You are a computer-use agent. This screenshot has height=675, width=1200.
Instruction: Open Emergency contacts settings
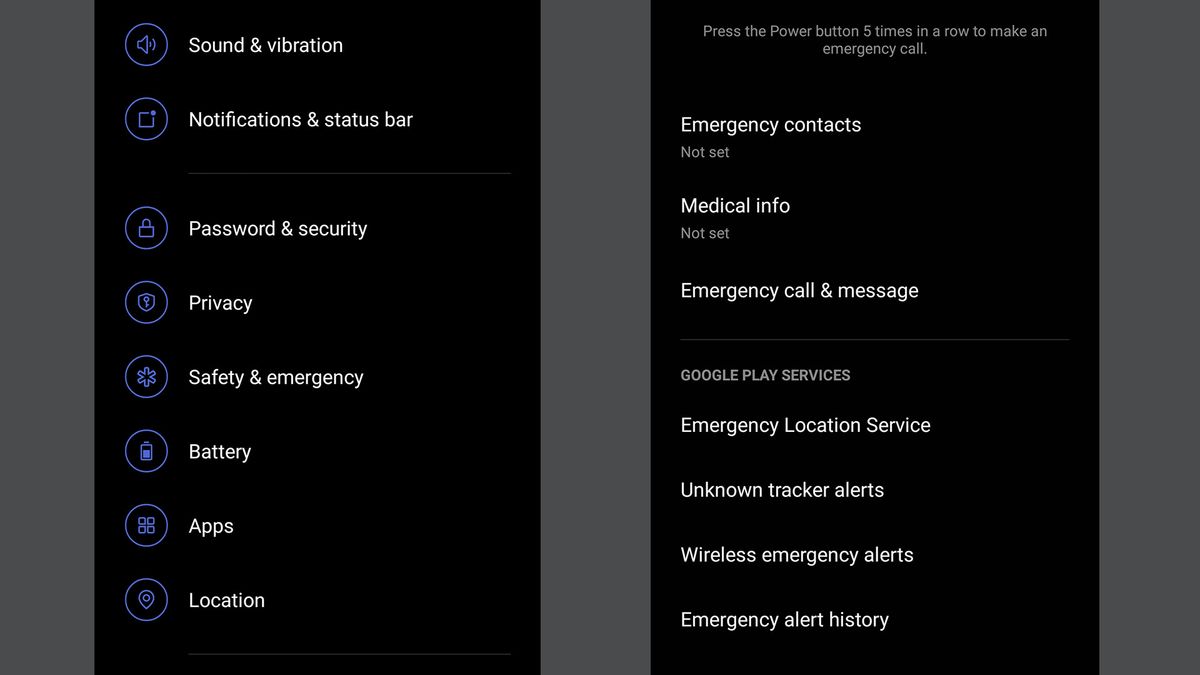(770, 125)
